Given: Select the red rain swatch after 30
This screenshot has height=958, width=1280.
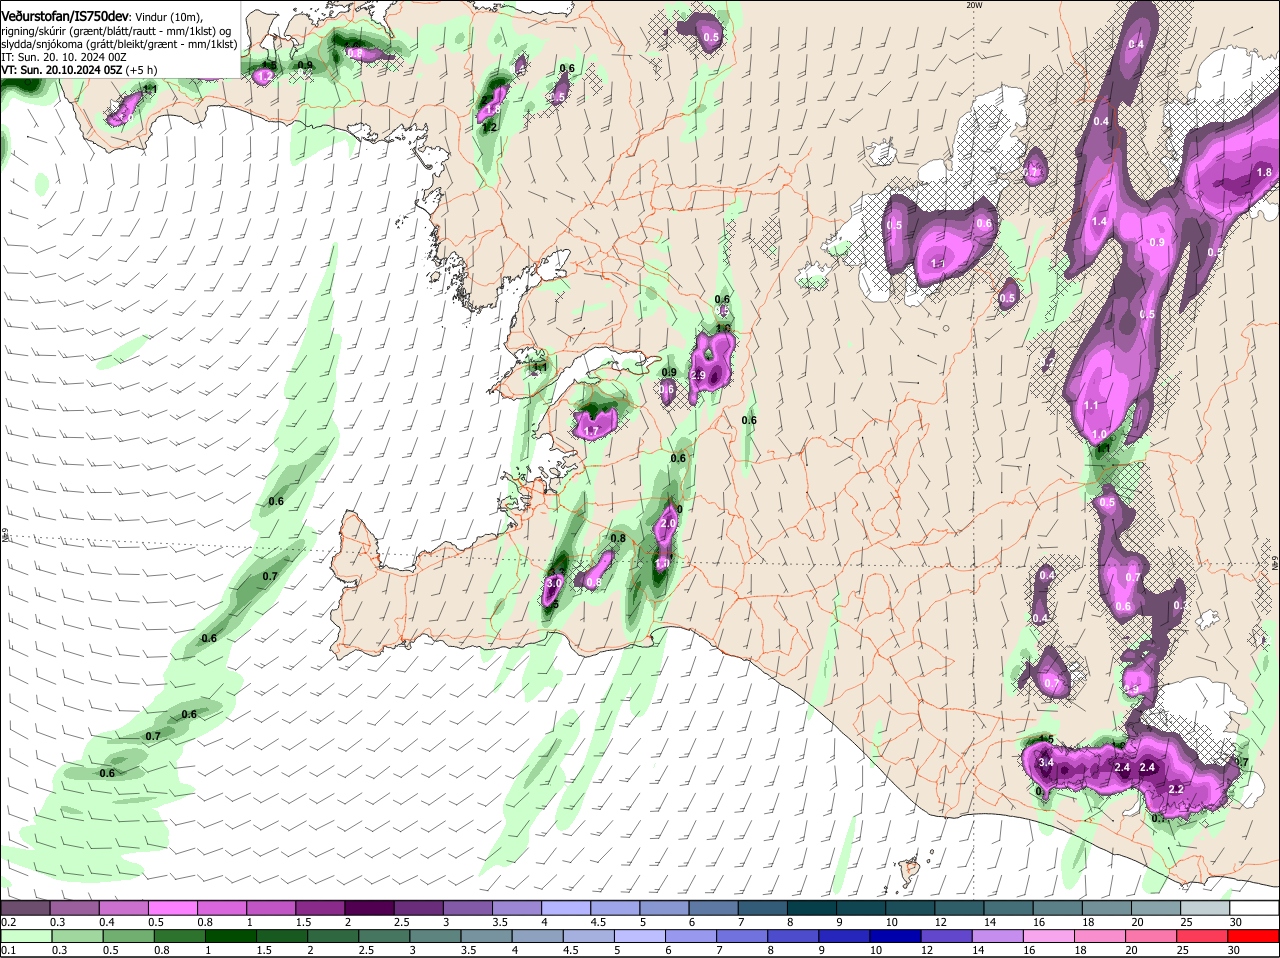Looking at the screenshot, I should tap(1255, 936).
